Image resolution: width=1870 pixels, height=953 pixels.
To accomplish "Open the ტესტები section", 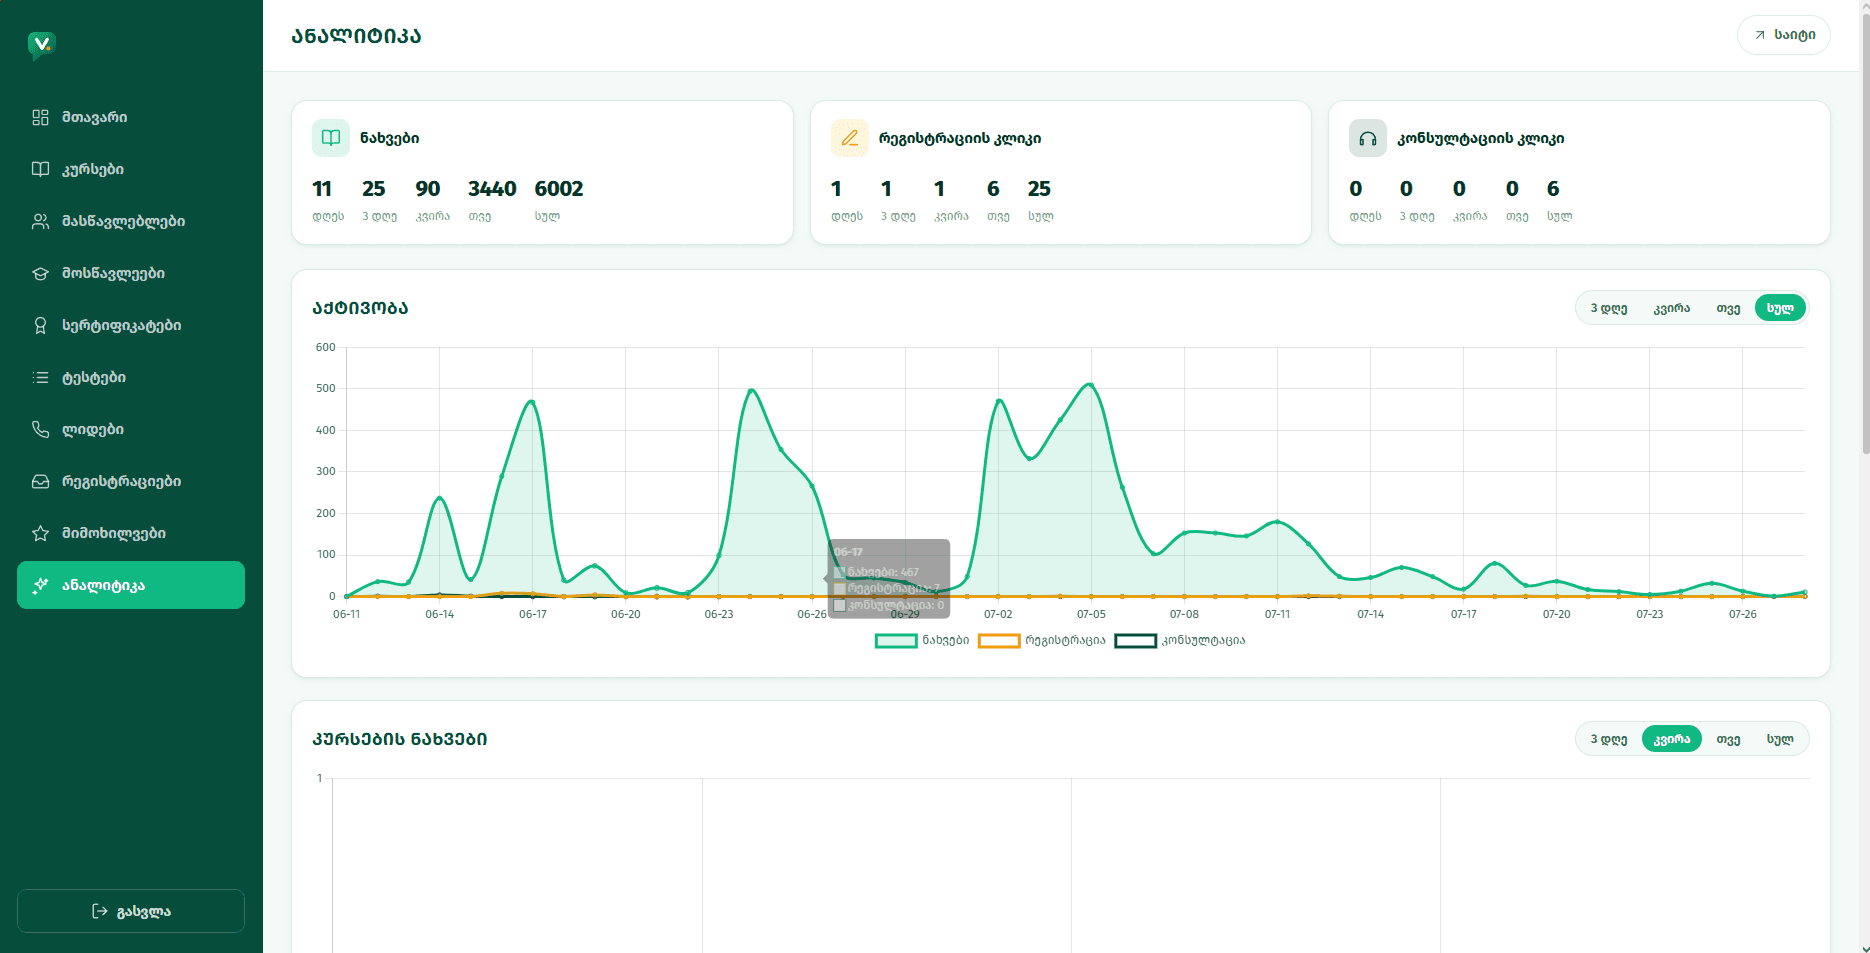I will coord(131,377).
